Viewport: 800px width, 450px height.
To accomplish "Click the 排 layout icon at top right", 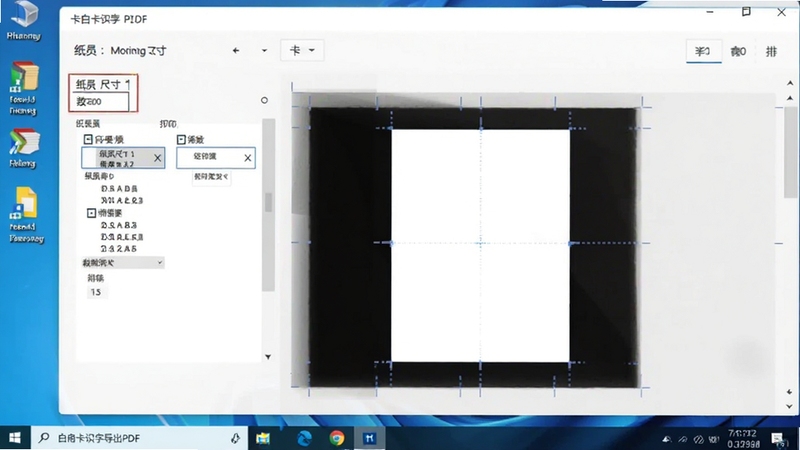I will point(771,51).
